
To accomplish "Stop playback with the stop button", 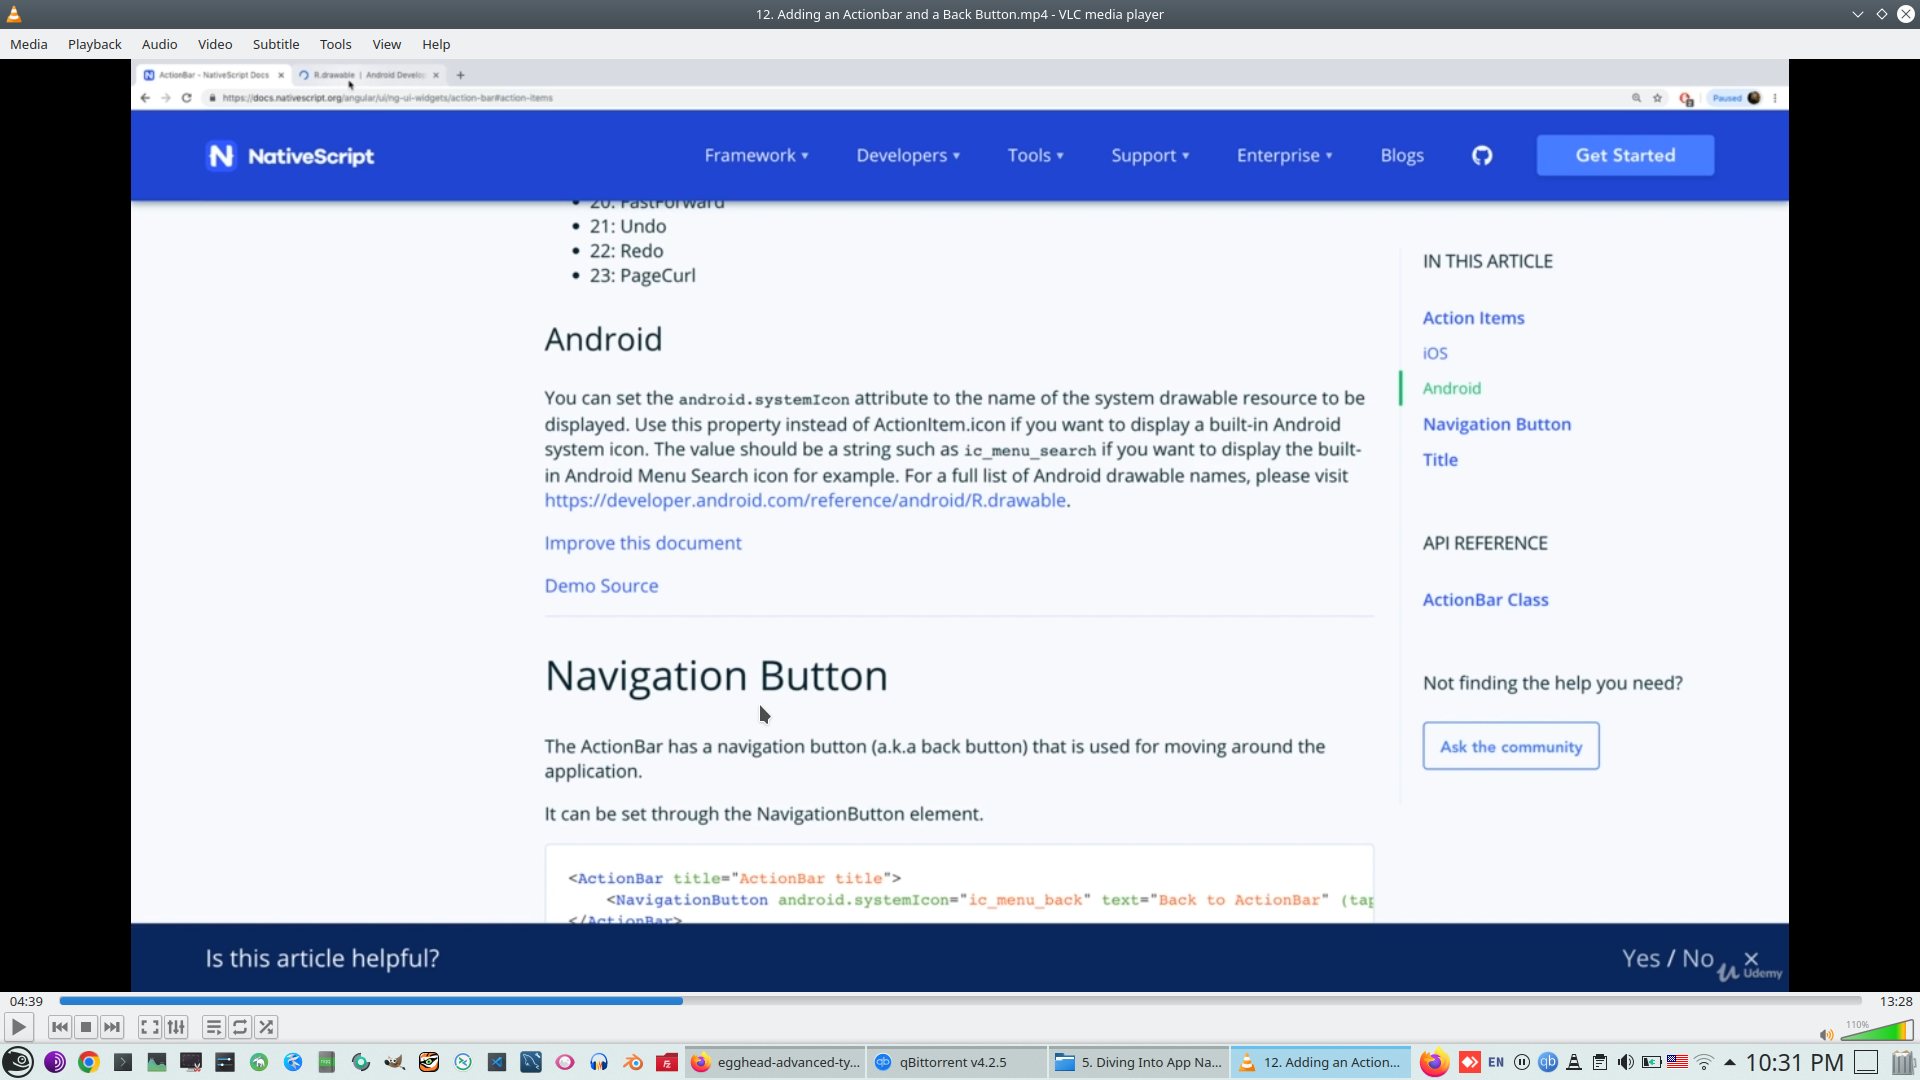I will click(x=86, y=1027).
